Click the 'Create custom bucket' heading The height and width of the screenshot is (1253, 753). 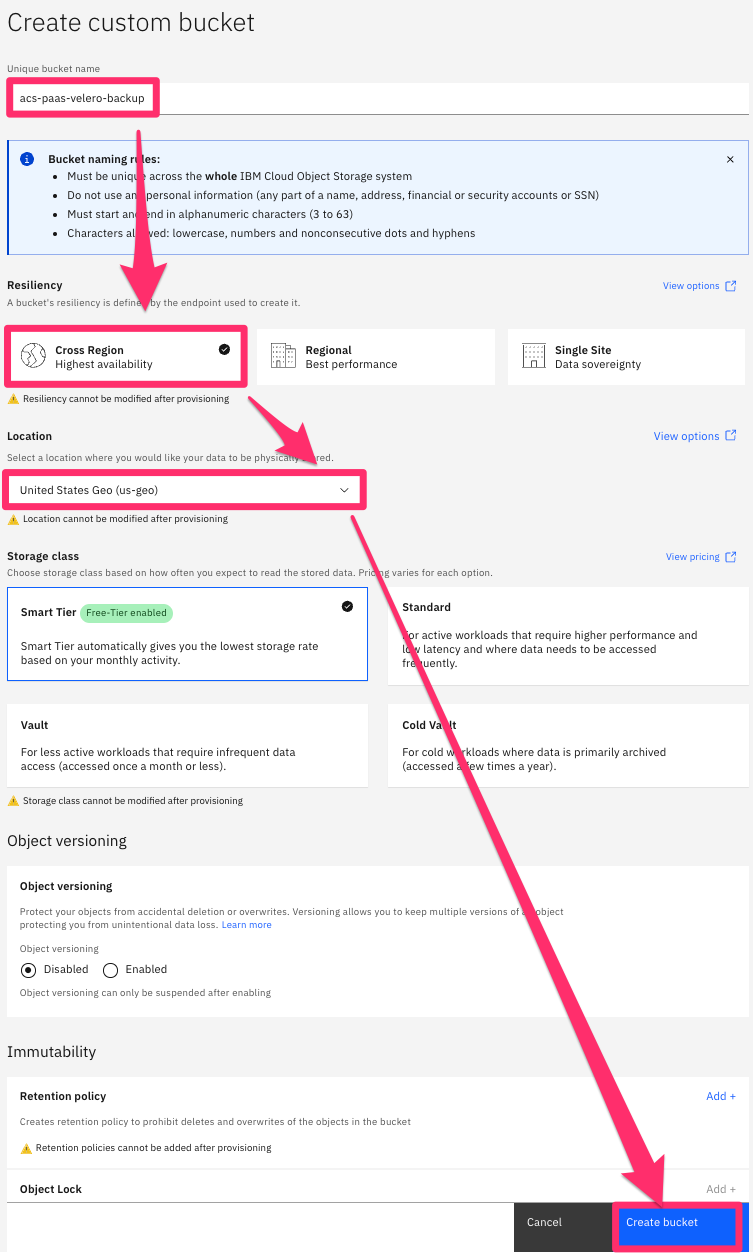[x=131, y=22]
